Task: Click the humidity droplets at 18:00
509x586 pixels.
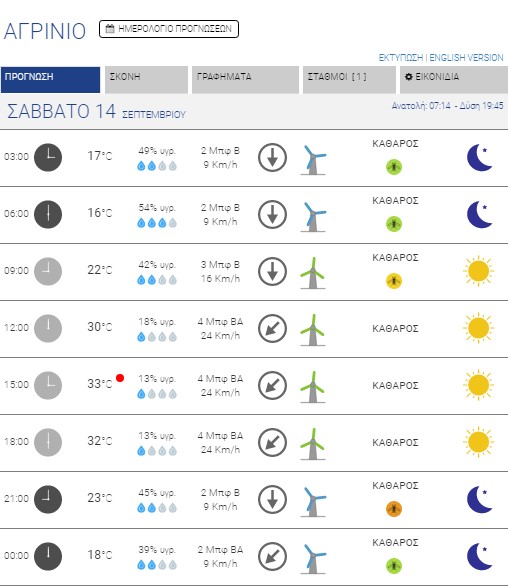Action: (157, 451)
